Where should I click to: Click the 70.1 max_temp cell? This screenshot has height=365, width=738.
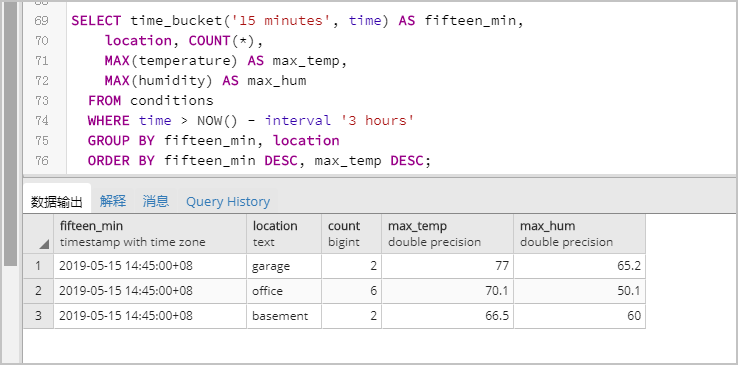(448, 291)
